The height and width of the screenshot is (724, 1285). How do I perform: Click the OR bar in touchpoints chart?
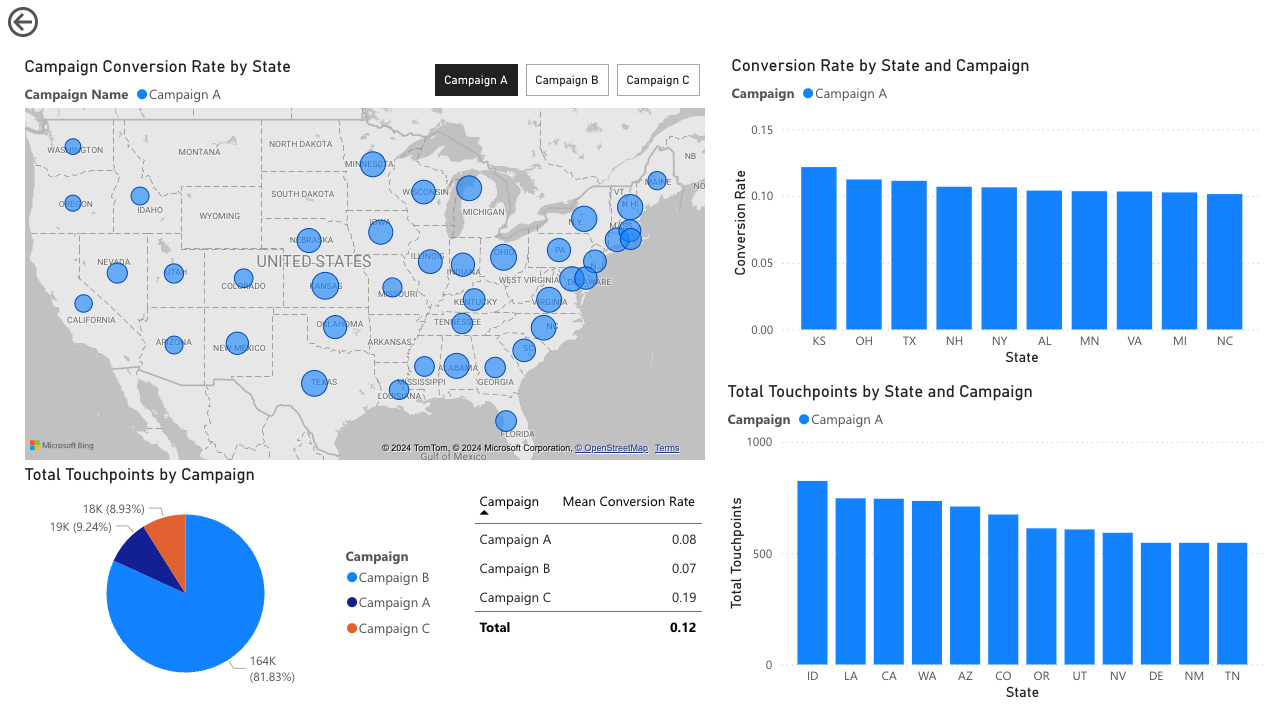click(1041, 597)
